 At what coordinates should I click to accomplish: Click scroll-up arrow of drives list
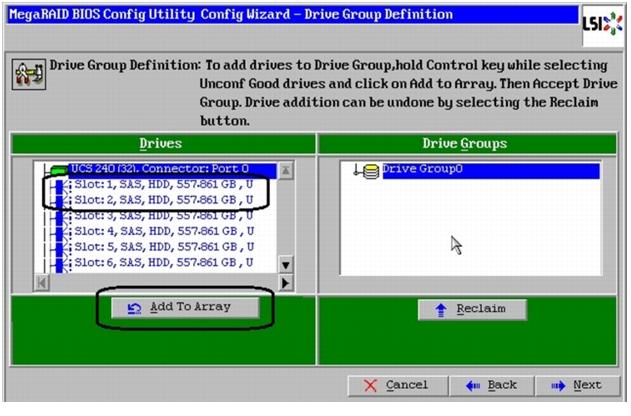click(x=286, y=171)
